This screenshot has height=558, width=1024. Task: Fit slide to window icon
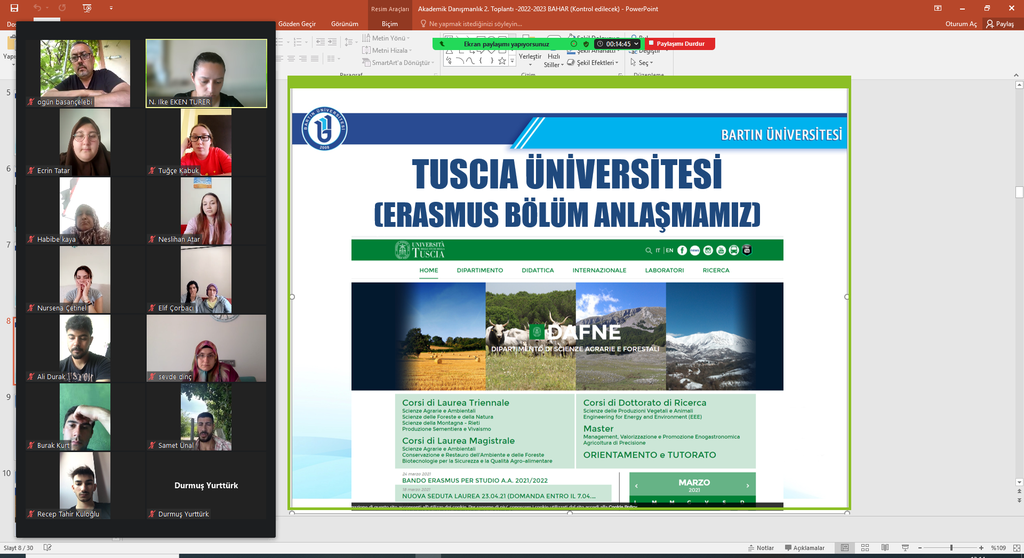(x=1016, y=548)
